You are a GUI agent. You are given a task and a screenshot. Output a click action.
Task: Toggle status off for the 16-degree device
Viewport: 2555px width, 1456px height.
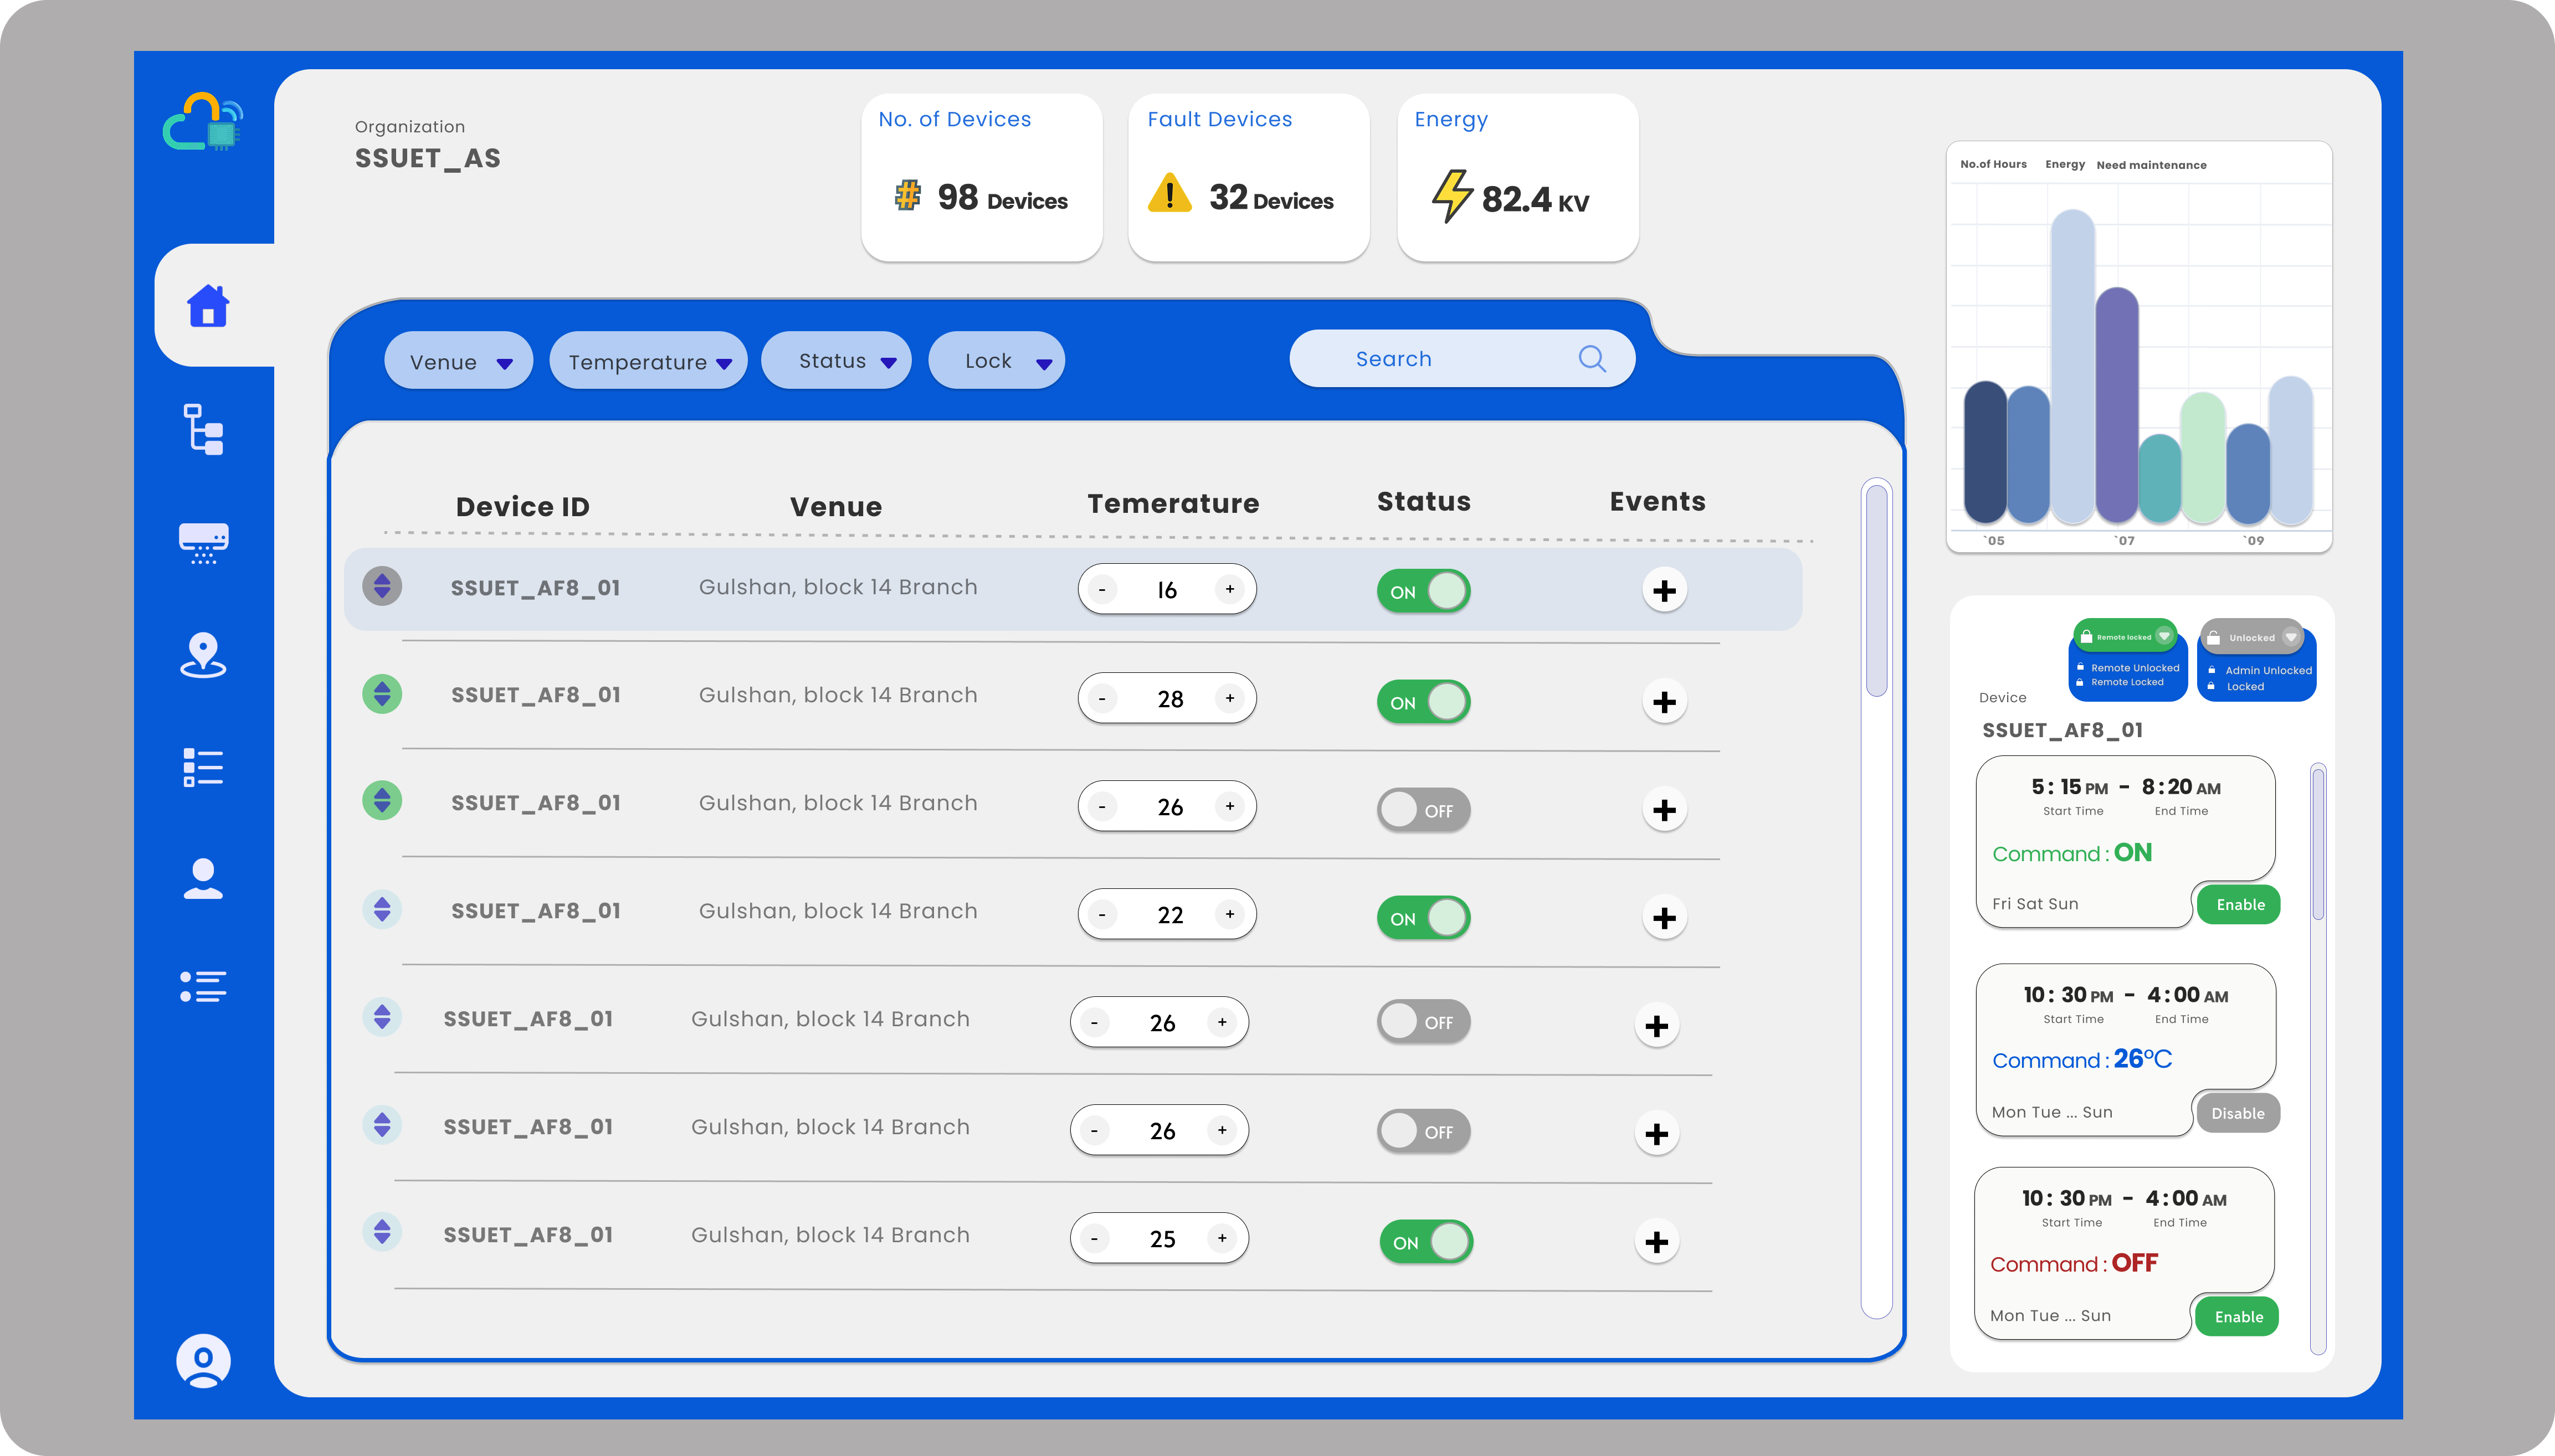(x=1423, y=591)
